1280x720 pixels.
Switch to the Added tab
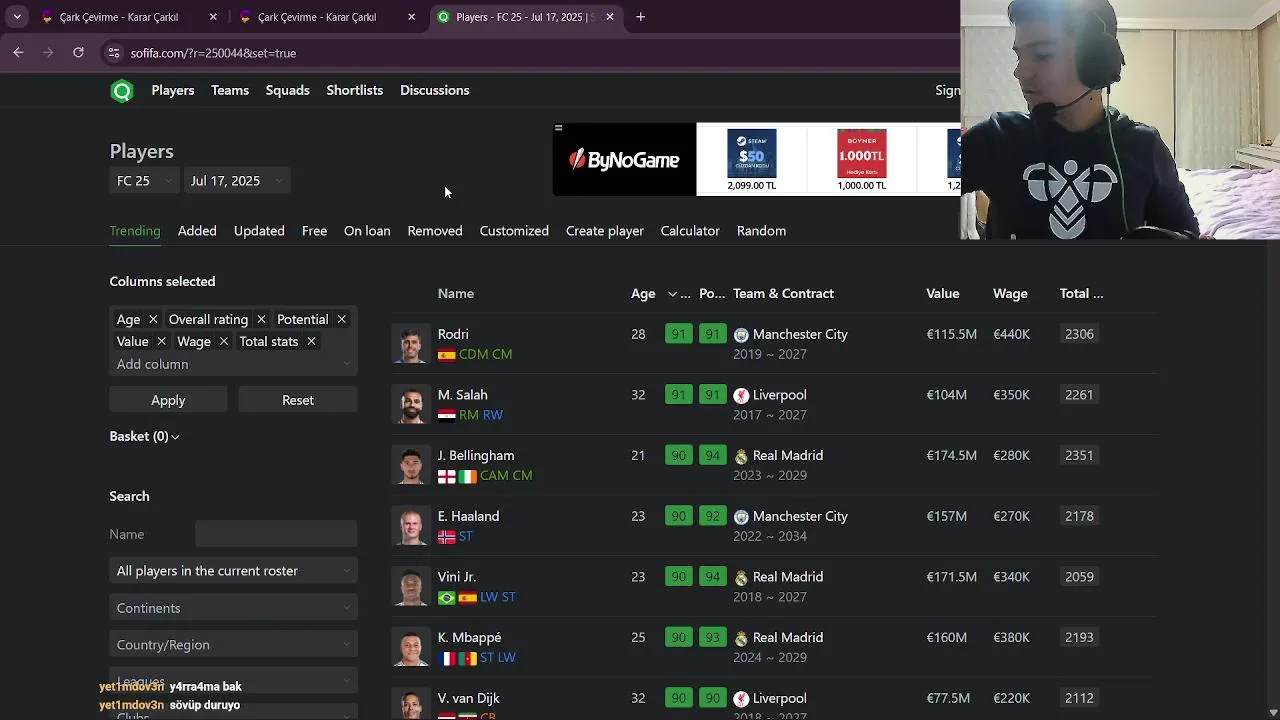tap(197, 231)
